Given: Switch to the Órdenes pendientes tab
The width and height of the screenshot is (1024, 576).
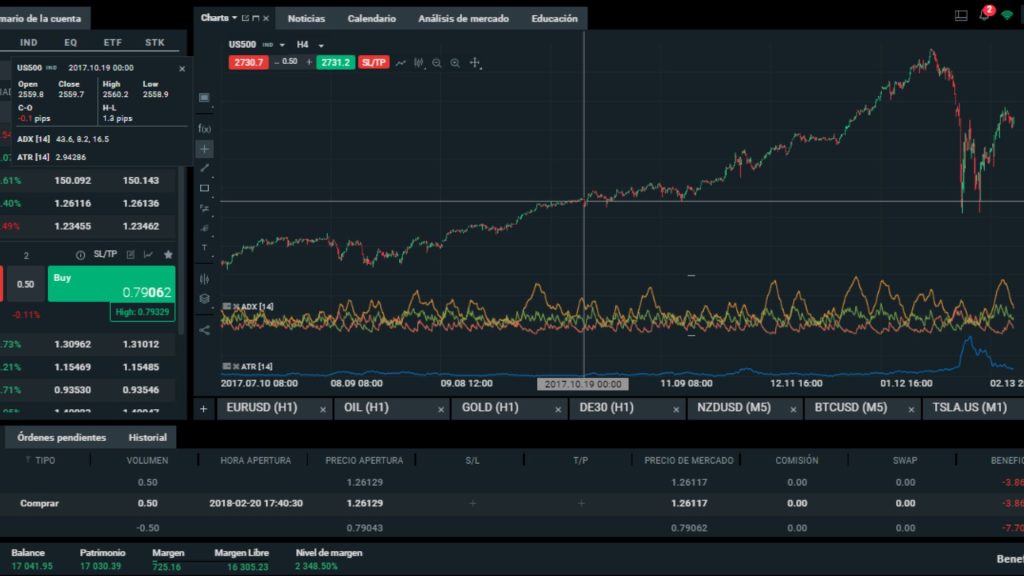Looking at the screenshot, I should pos(61,437).
